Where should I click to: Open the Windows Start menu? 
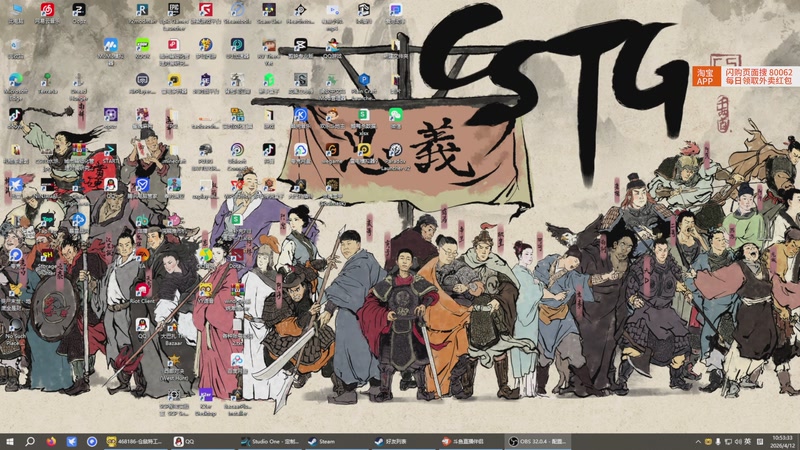9,441
